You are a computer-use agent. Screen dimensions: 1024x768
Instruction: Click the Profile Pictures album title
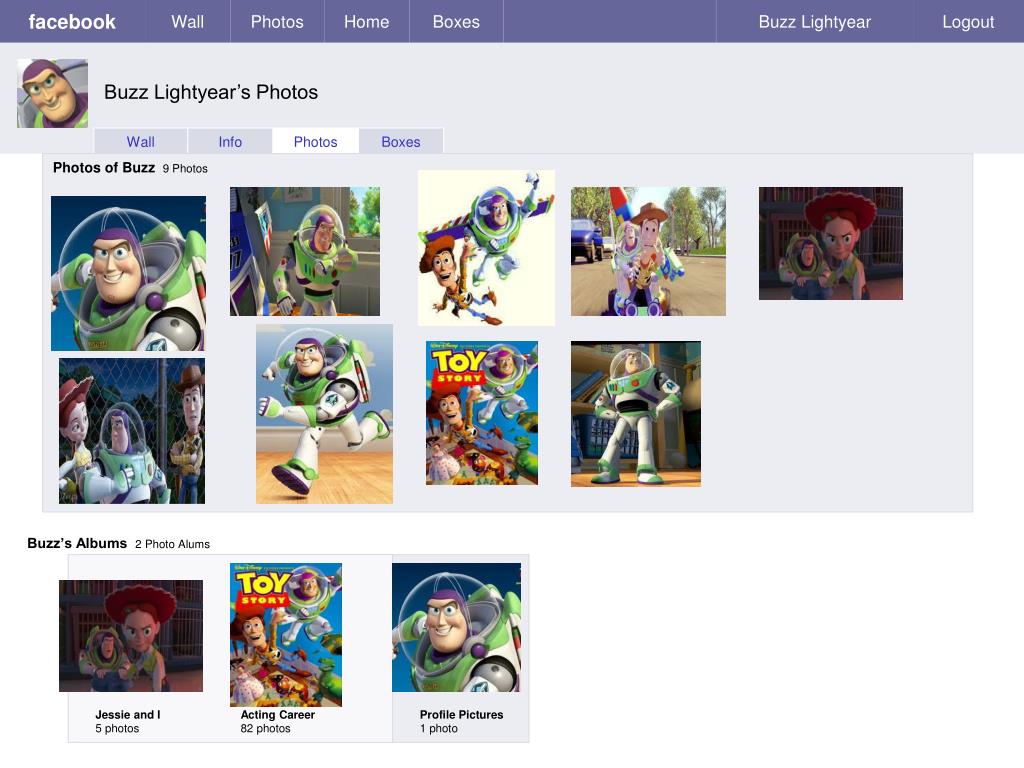click(461, 714)
